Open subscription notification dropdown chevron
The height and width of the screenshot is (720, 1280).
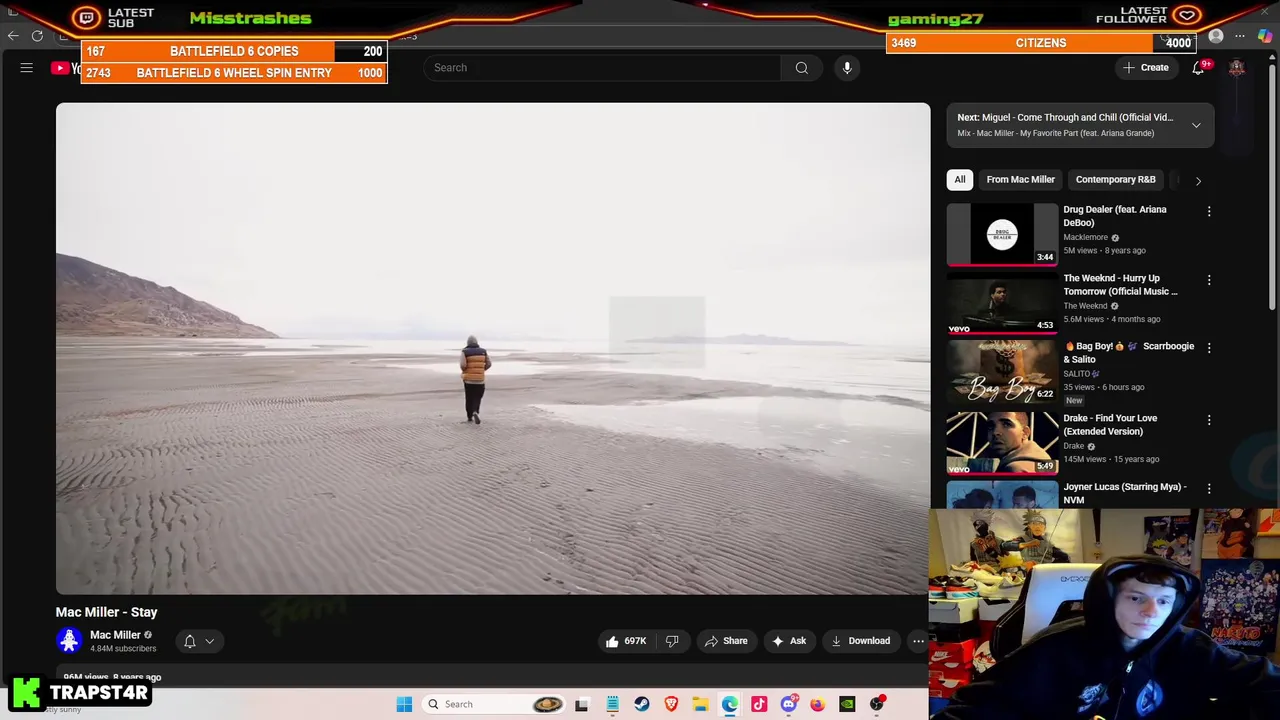pos(210,641)
